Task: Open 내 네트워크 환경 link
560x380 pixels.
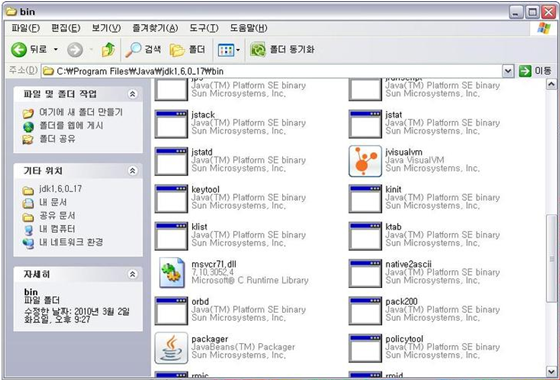Action: (71, 242)
